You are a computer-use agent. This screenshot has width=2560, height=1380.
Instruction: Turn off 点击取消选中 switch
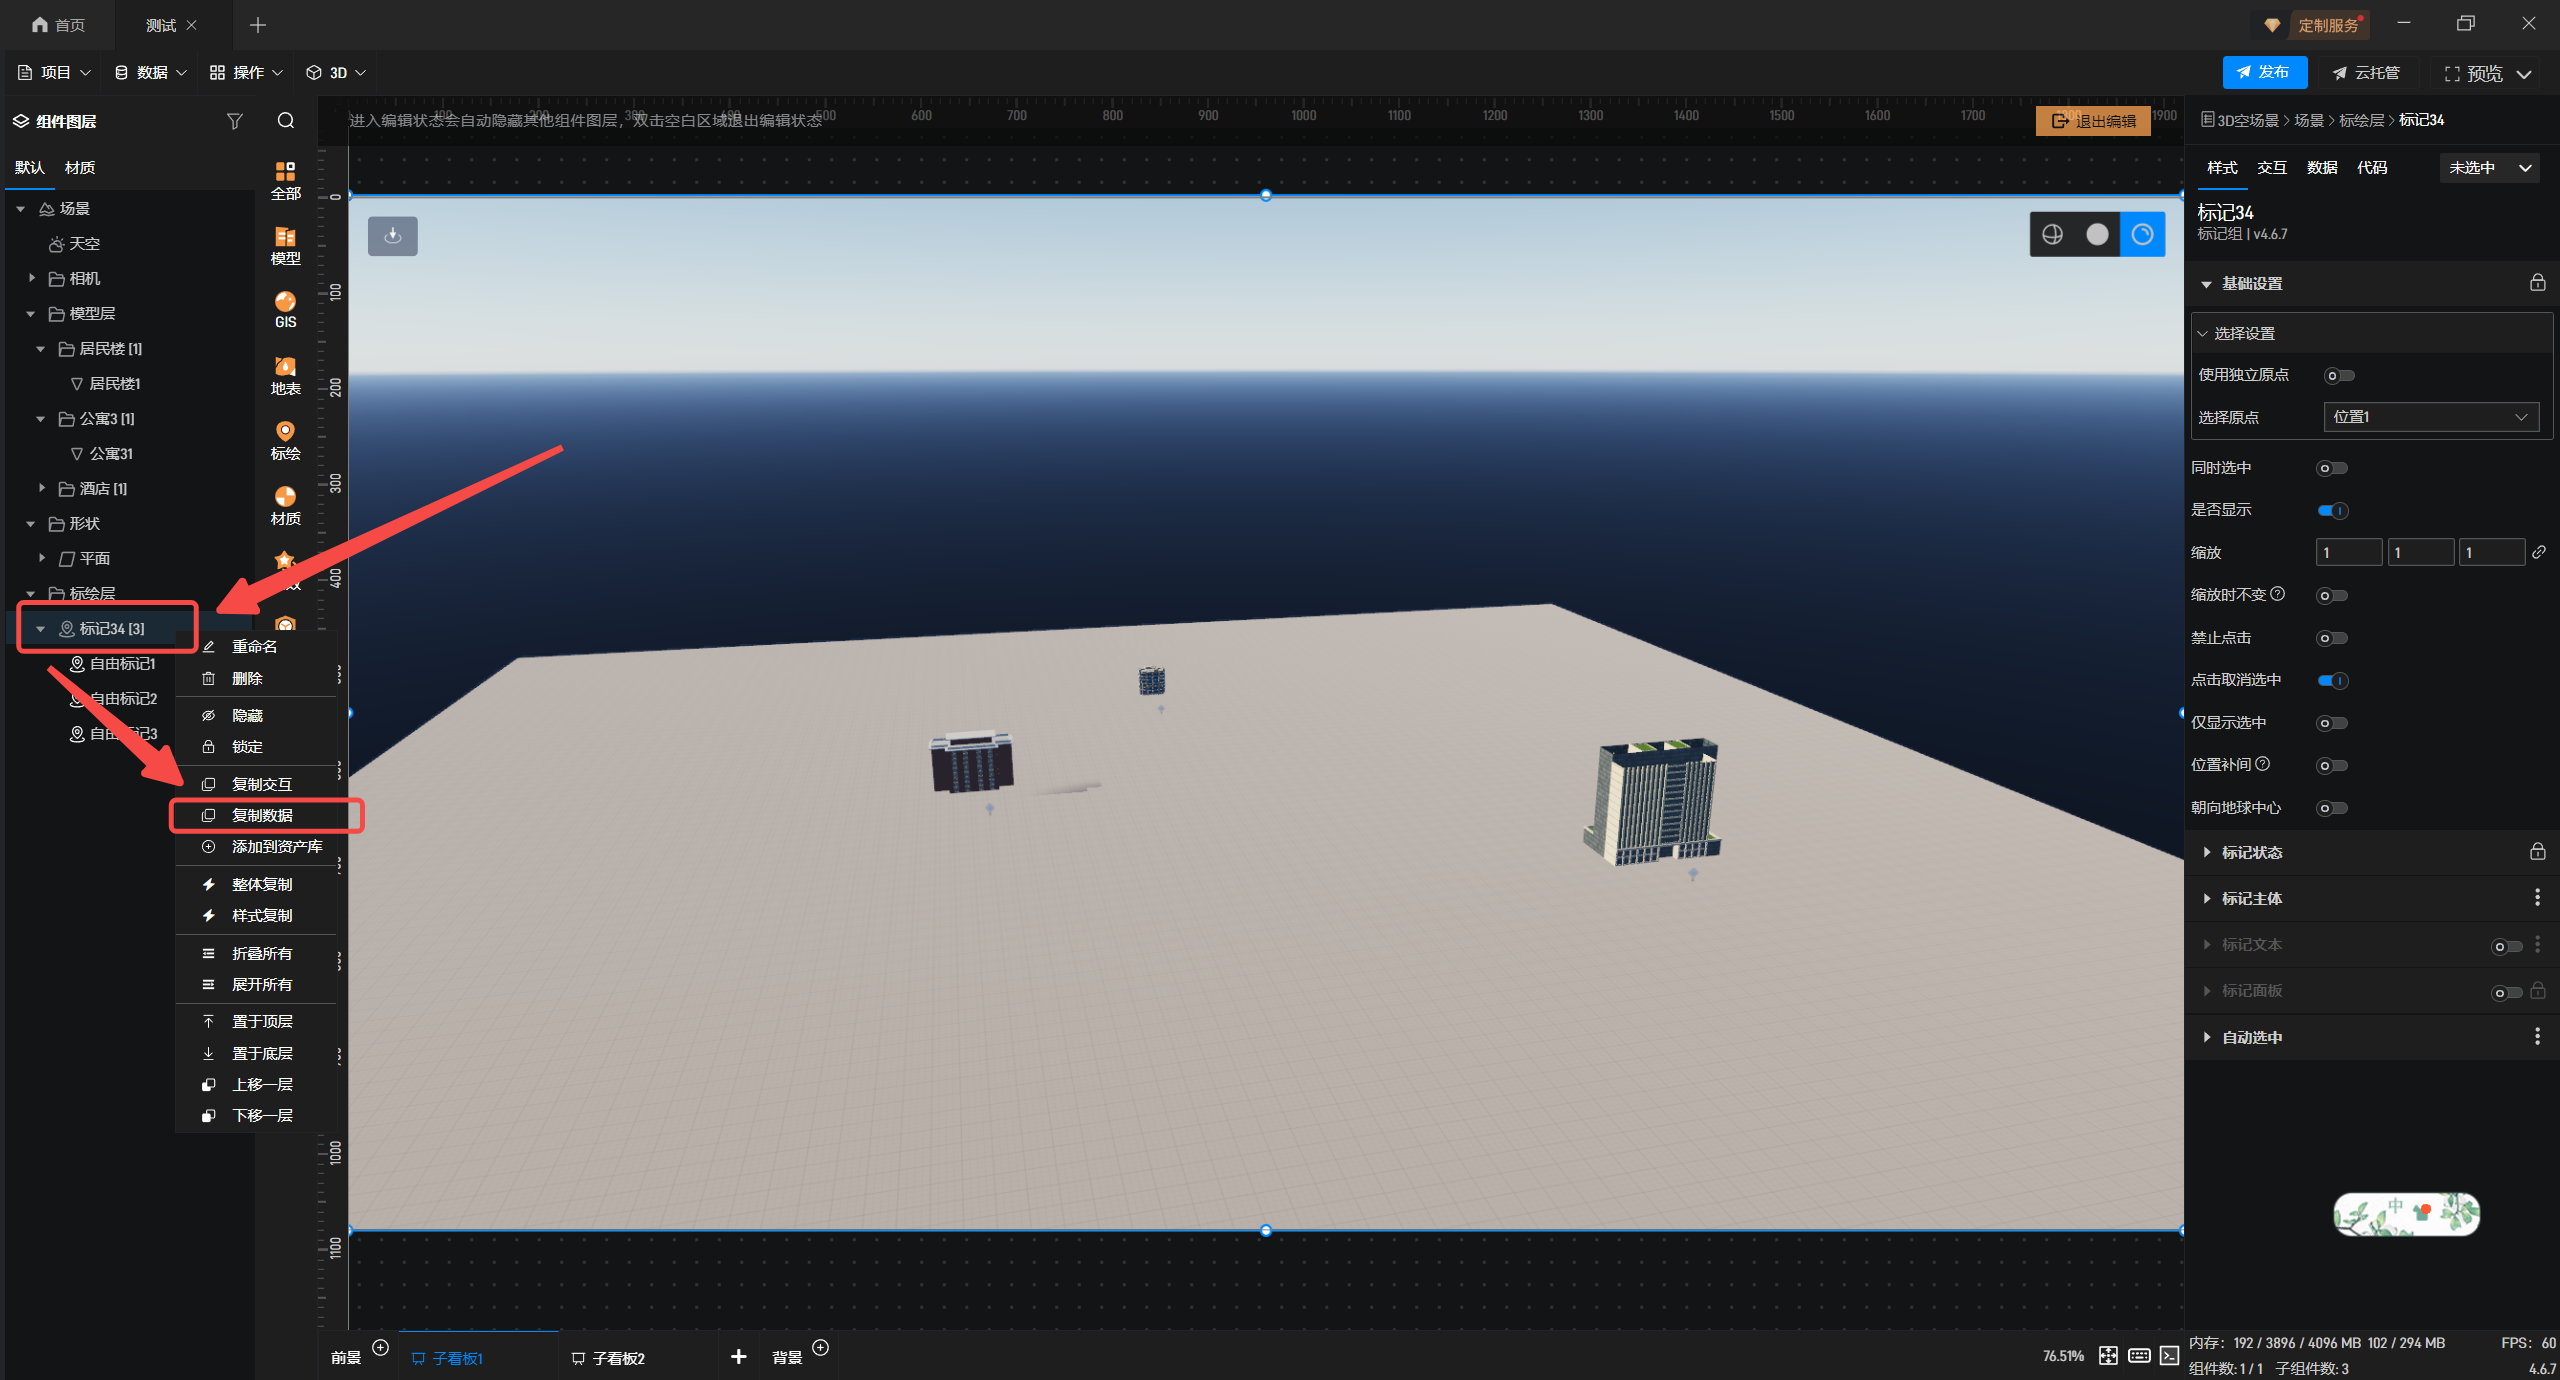(2332, 681)
